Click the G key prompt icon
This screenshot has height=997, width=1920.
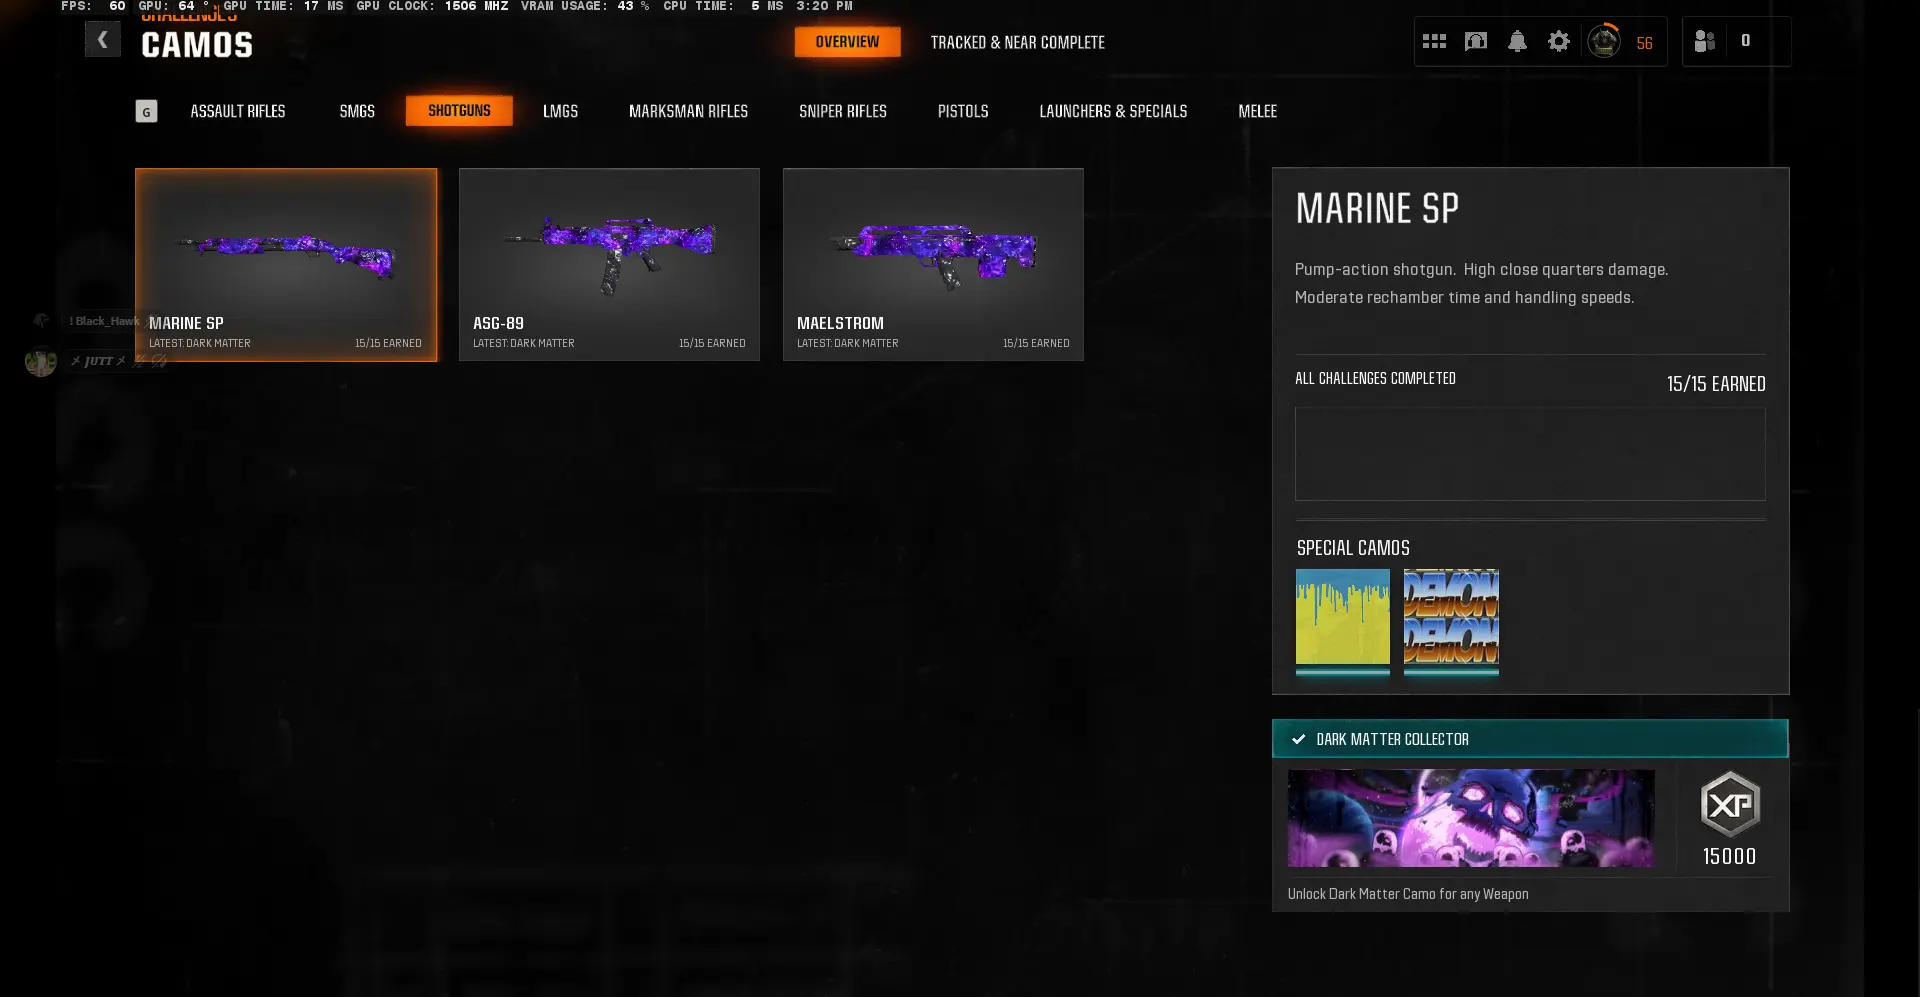[146, 111]
